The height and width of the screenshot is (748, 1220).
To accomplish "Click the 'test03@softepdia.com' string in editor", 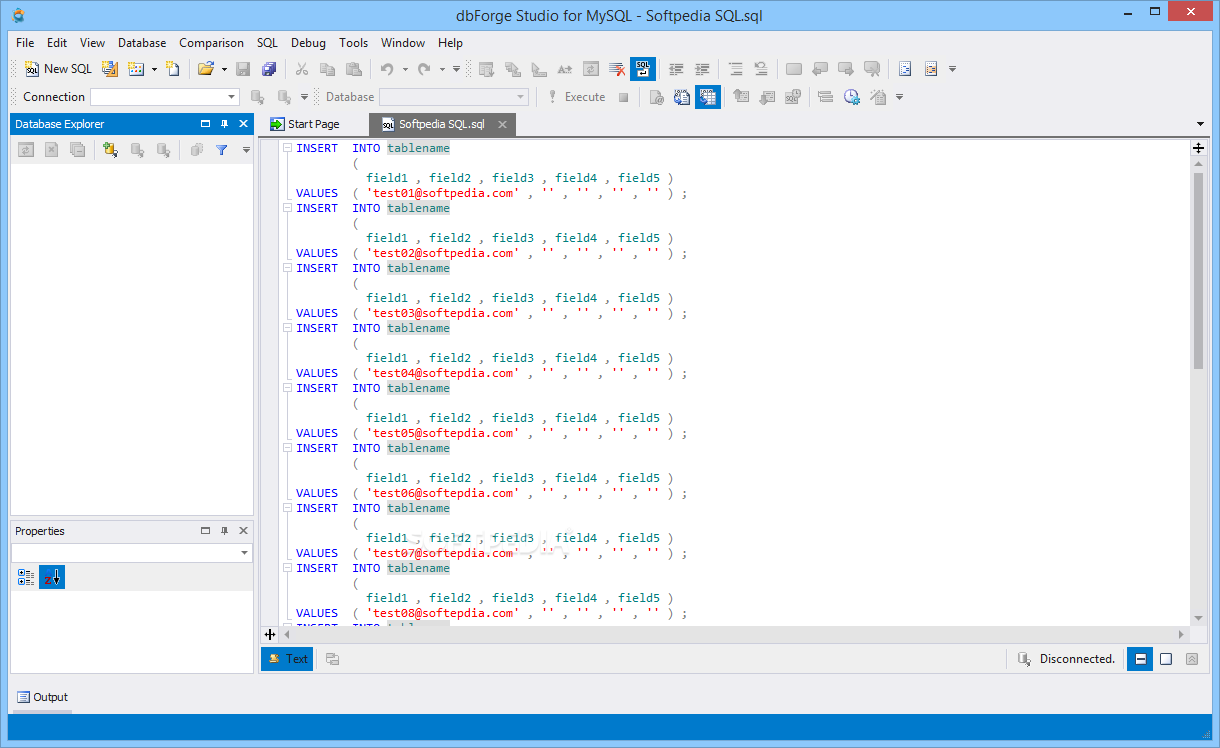I will 443,313.
